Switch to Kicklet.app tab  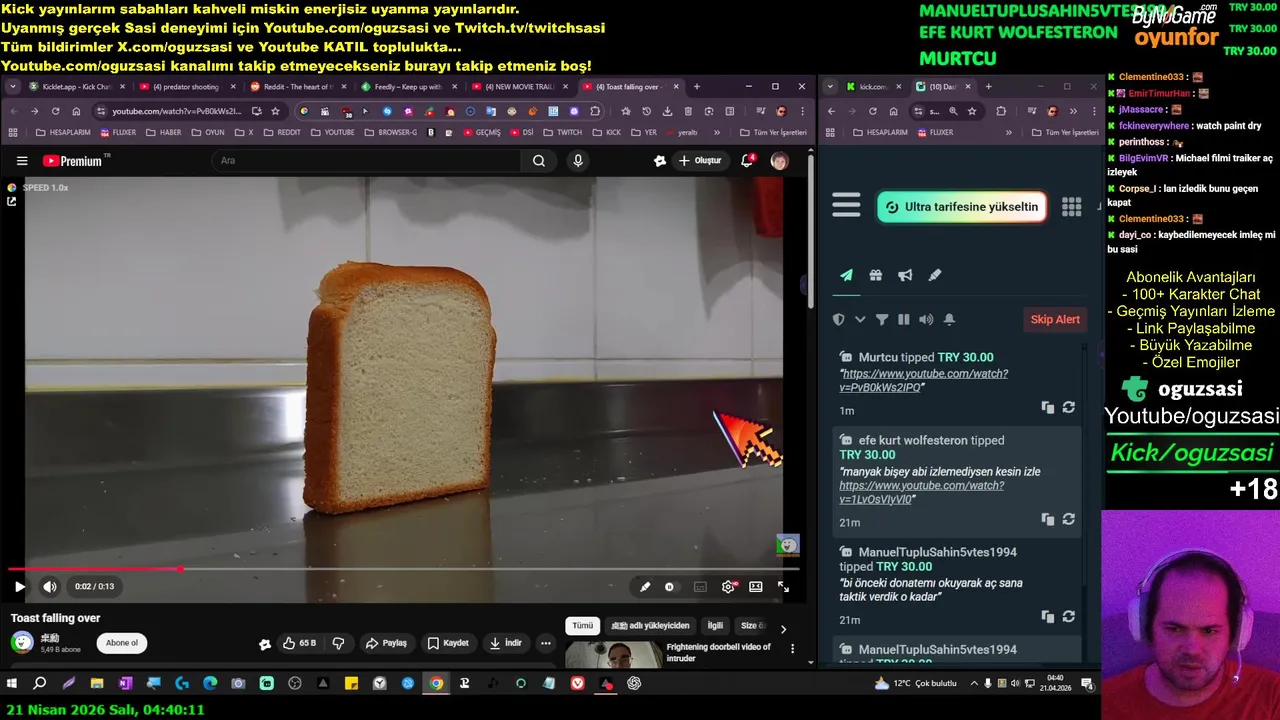click(75, 87)
